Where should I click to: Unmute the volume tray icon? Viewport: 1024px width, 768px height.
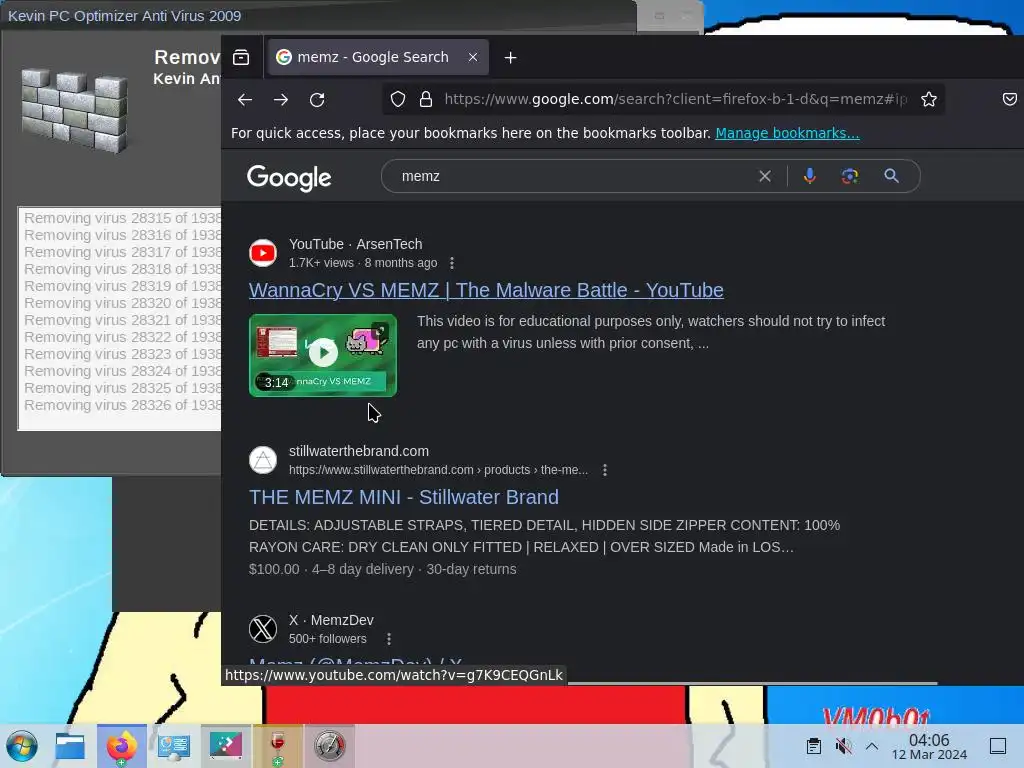point(843,746)
